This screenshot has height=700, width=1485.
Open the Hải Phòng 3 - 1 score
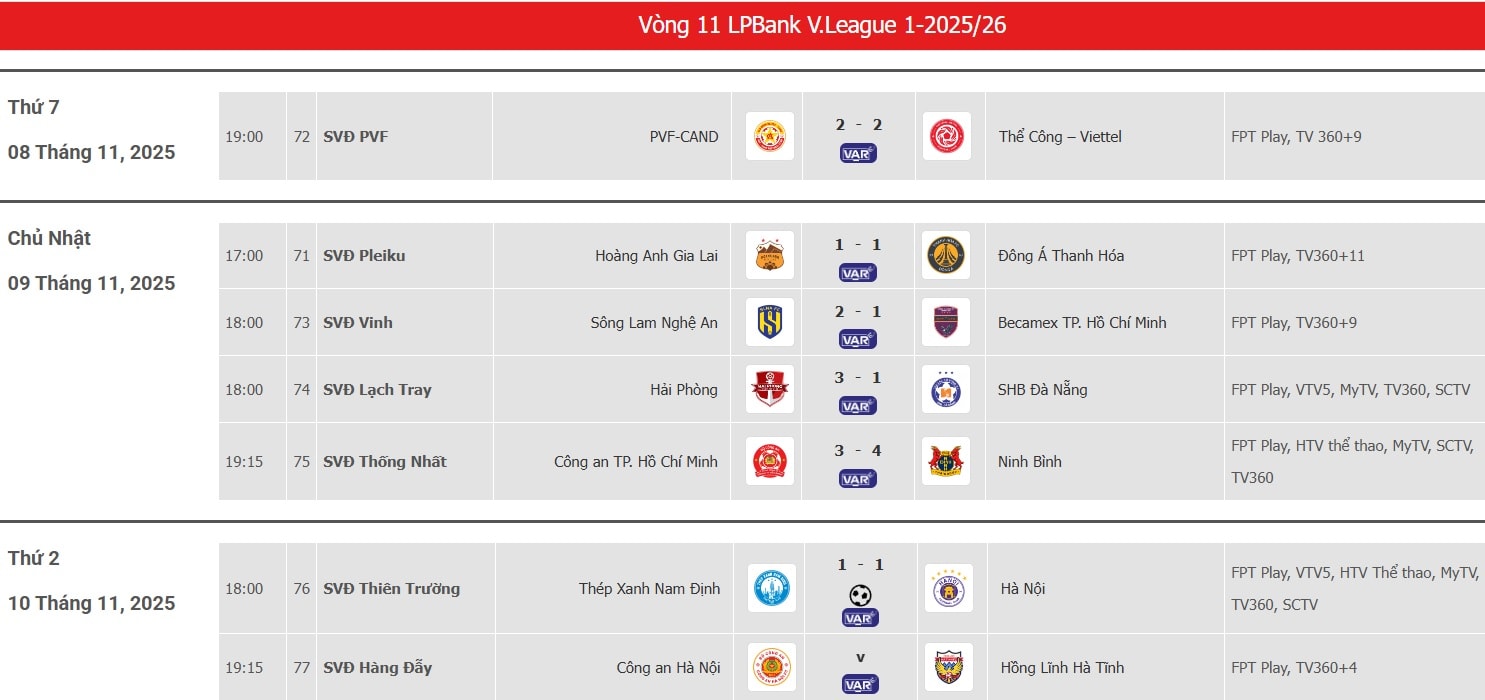(x=858, y=378)
